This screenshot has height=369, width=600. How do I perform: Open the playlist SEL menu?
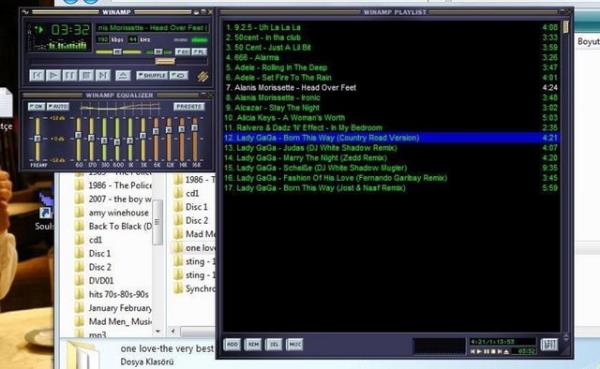click(274, 345)
